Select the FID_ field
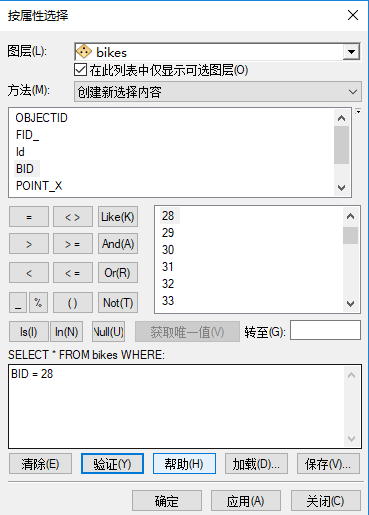 (x=27, y=135)
